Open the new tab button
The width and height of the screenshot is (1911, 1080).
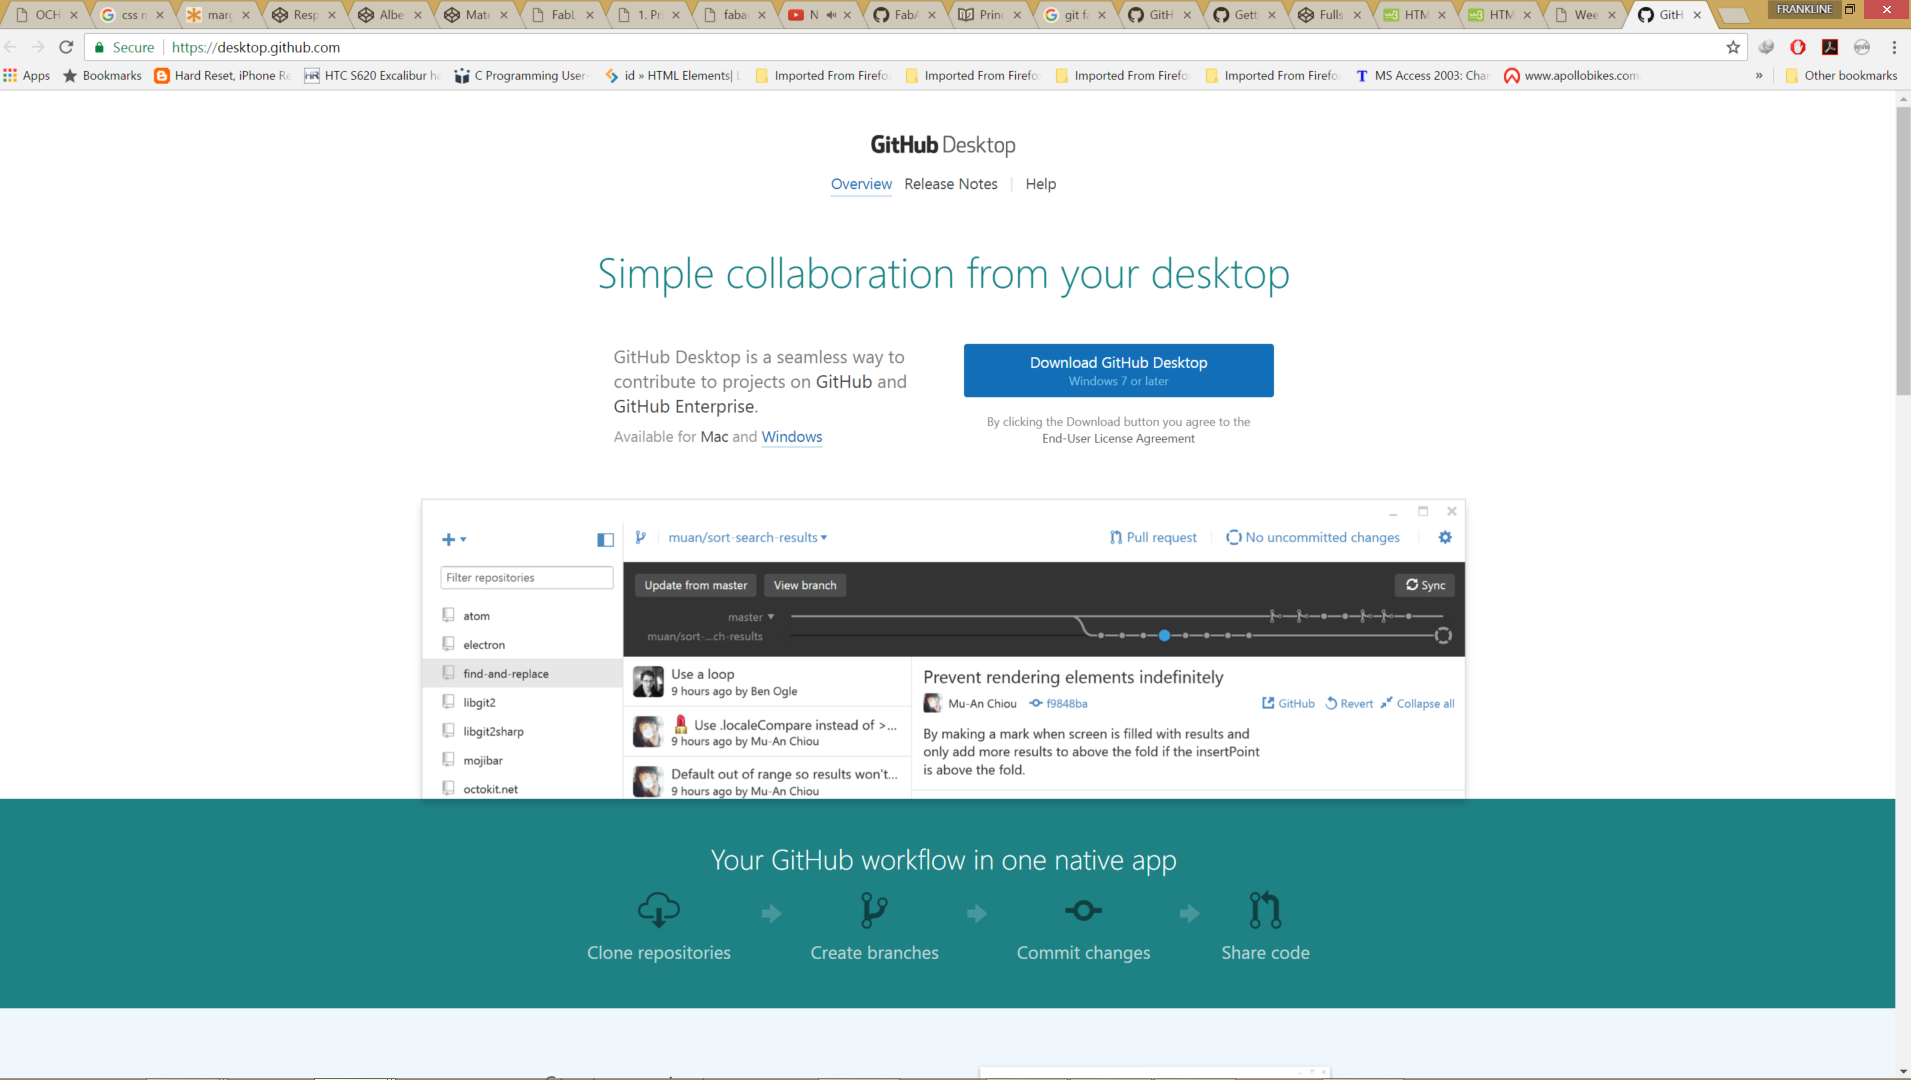point(1734,15)
